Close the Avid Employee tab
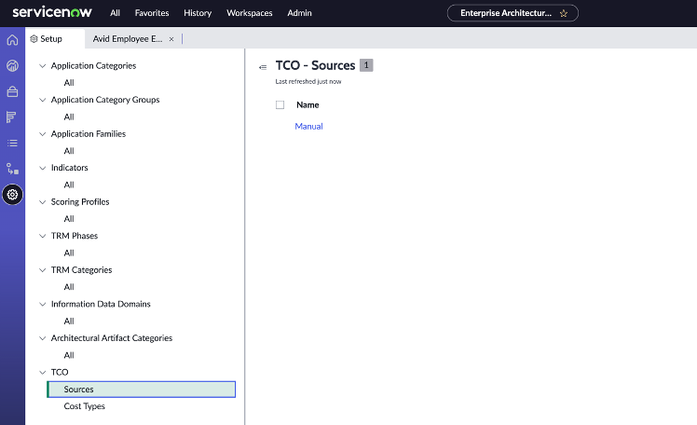The width and height of the screenshot is (697, 425). tap(171, 39)
